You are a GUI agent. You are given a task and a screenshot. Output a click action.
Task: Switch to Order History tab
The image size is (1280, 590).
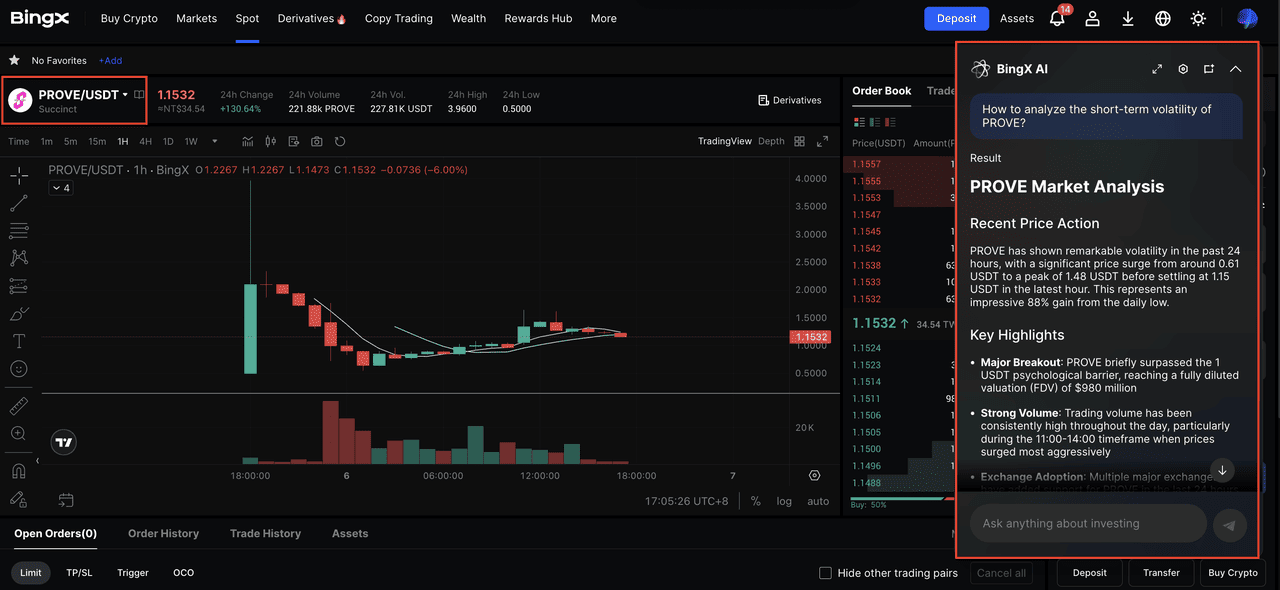(163, 533)
